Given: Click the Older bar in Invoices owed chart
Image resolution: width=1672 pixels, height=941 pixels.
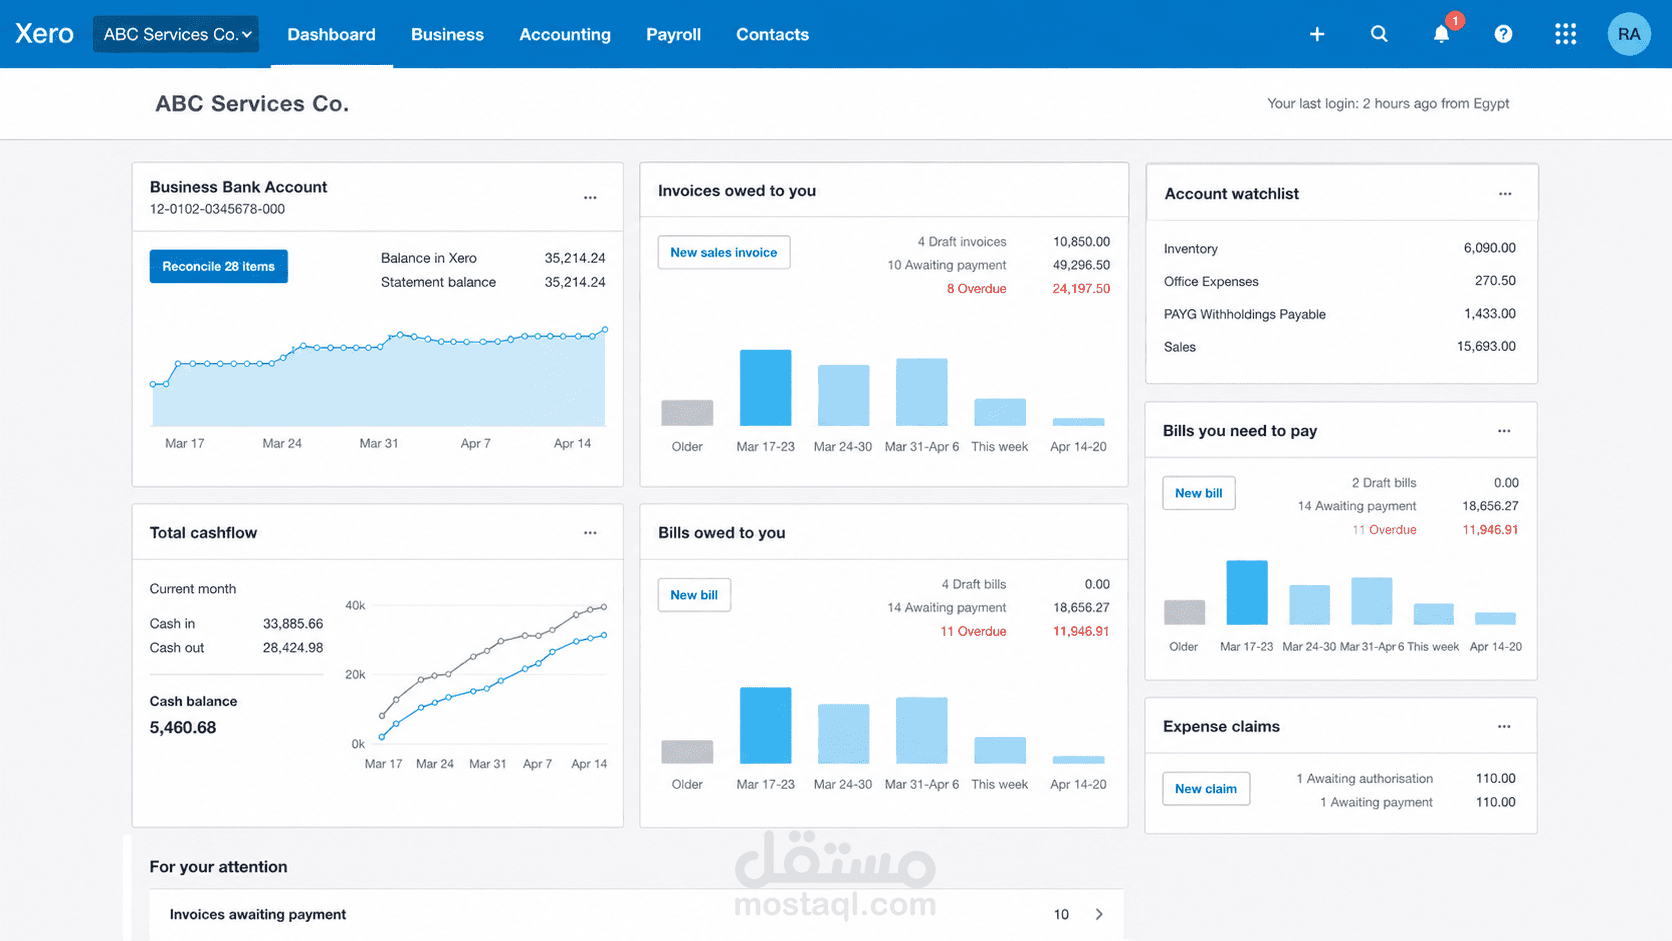Looking at the screenshot, I should (687, 413).
